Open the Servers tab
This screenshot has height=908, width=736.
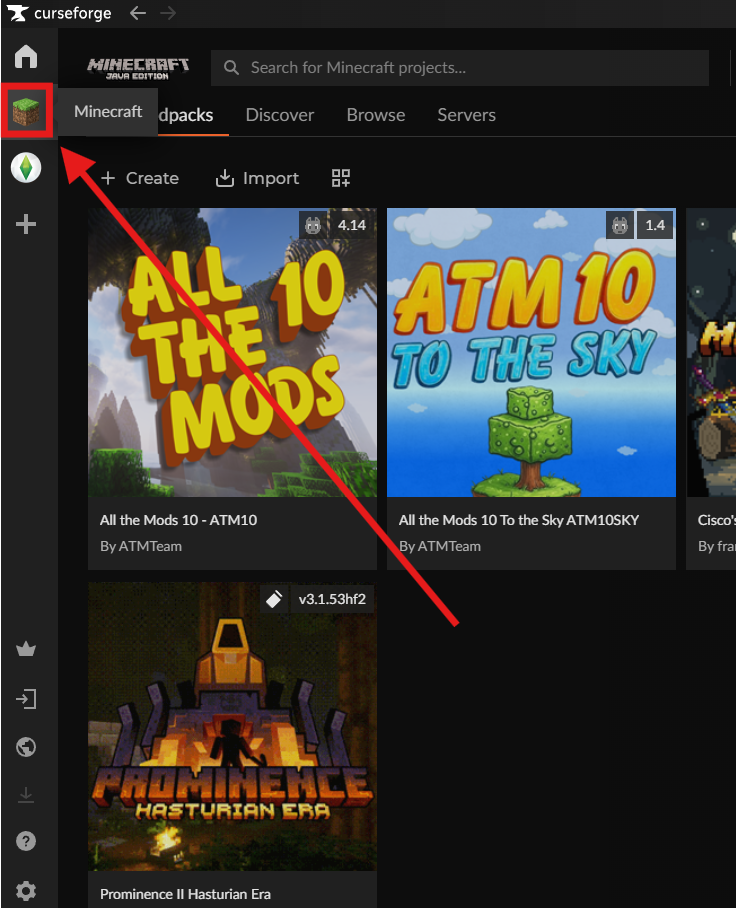[466, 115]
